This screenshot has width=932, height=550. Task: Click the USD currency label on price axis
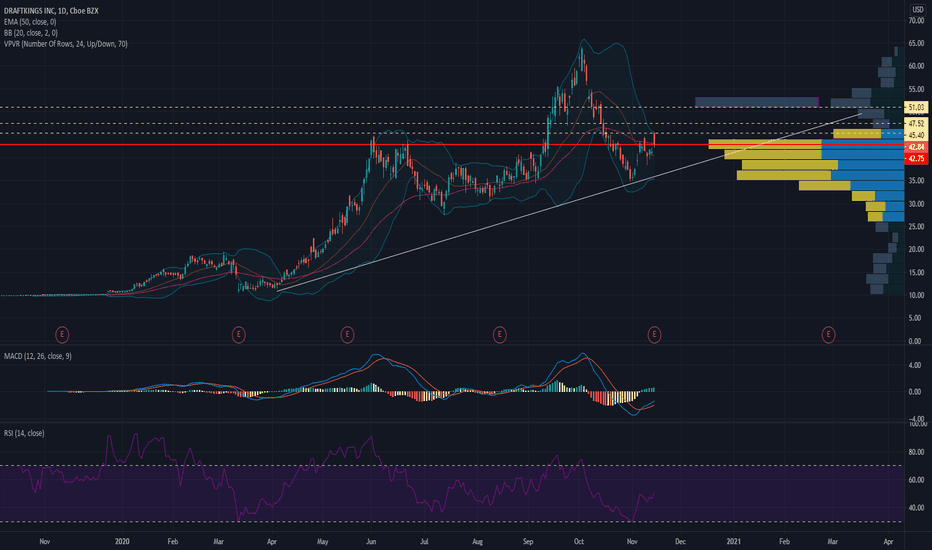click(918, 10)
